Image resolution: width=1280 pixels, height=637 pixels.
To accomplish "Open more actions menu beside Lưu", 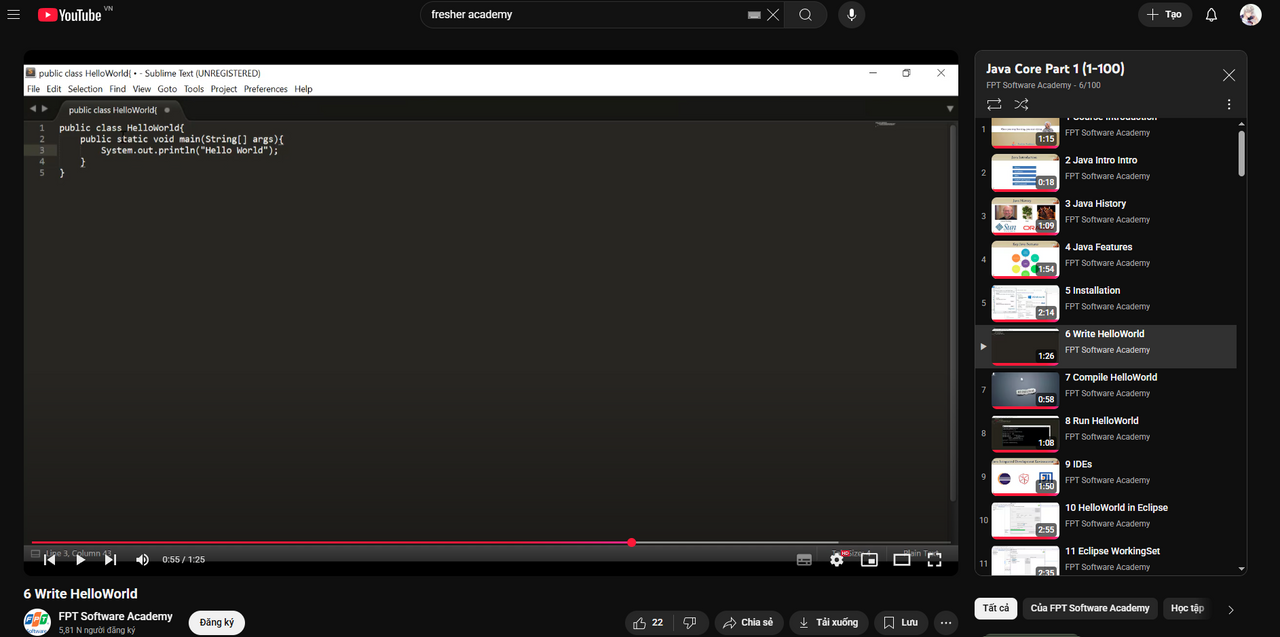I will click(945, 622).
